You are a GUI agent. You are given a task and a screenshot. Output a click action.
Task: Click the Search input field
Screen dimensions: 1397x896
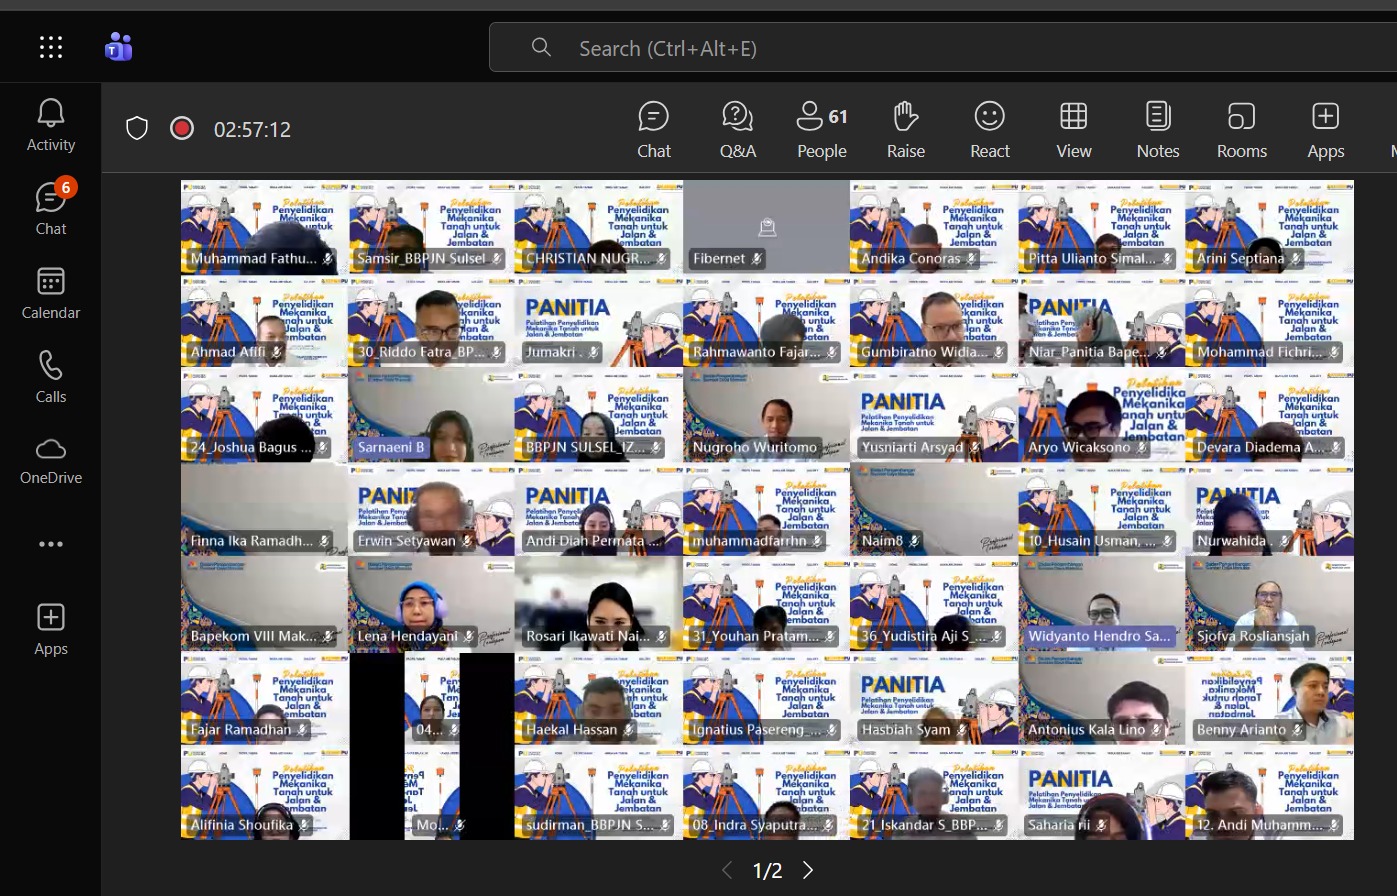click(x=900, y=48)
